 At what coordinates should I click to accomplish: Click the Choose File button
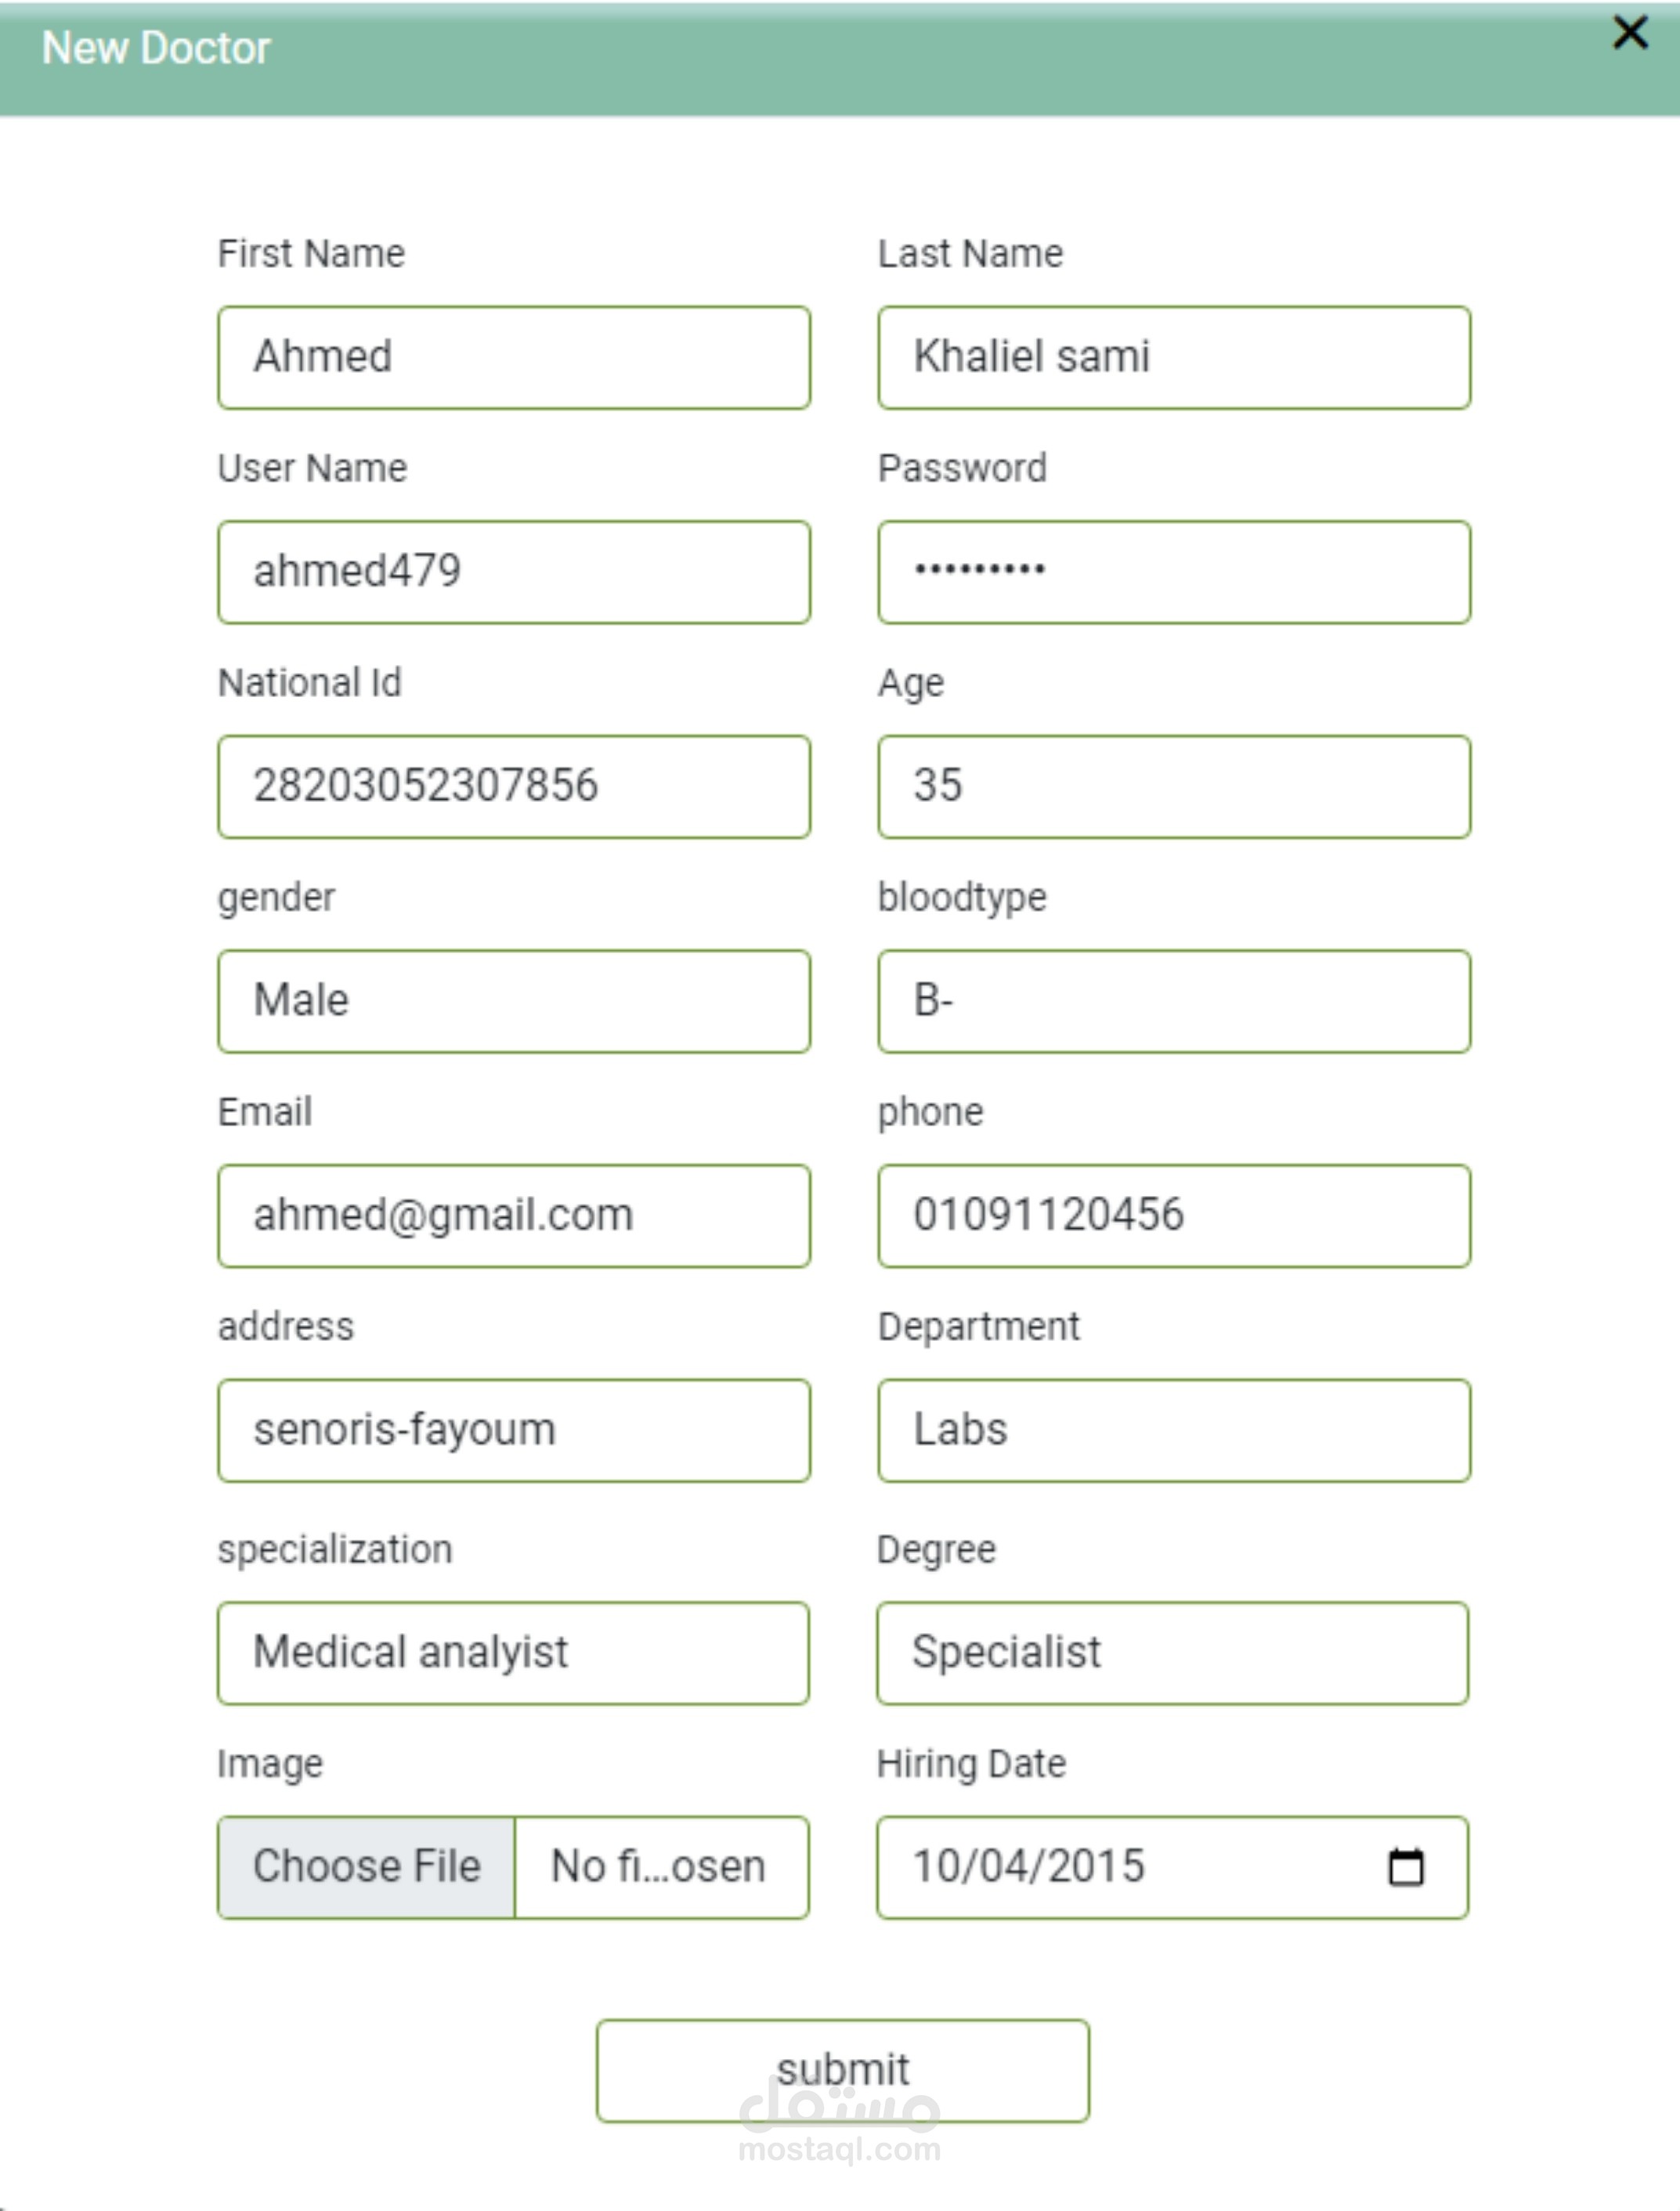tap(367, 1867)
